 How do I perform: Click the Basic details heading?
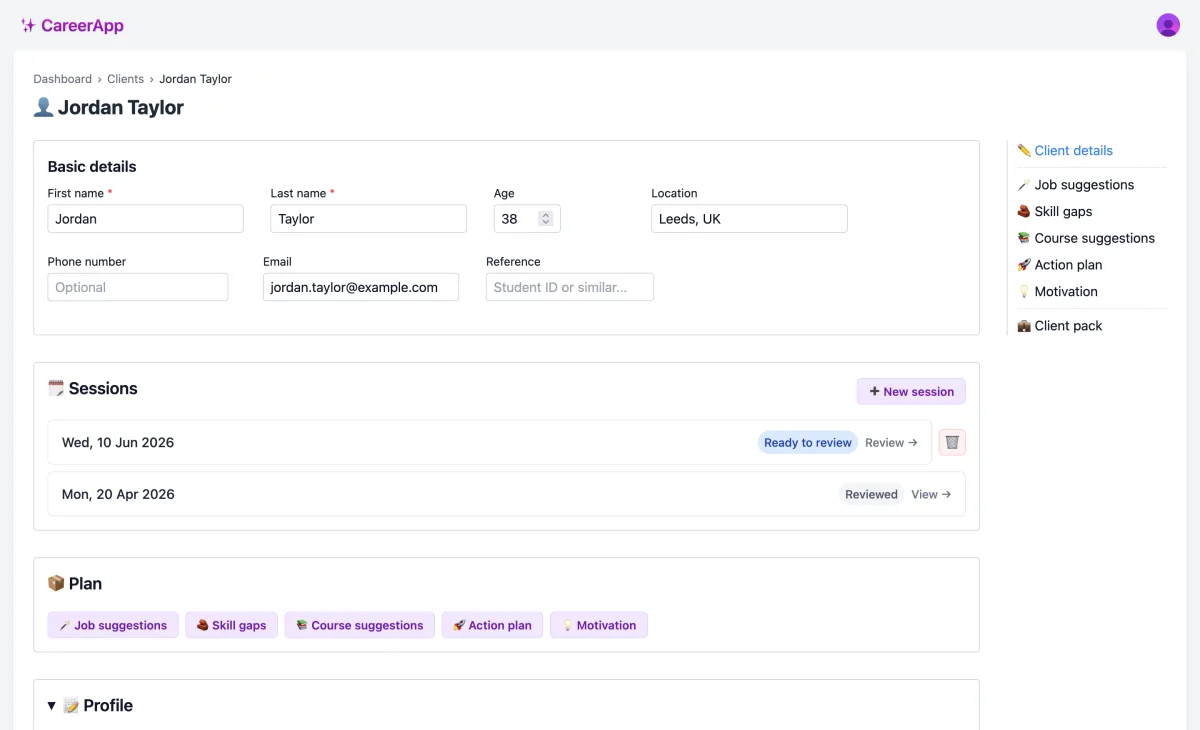click(92, 167)
